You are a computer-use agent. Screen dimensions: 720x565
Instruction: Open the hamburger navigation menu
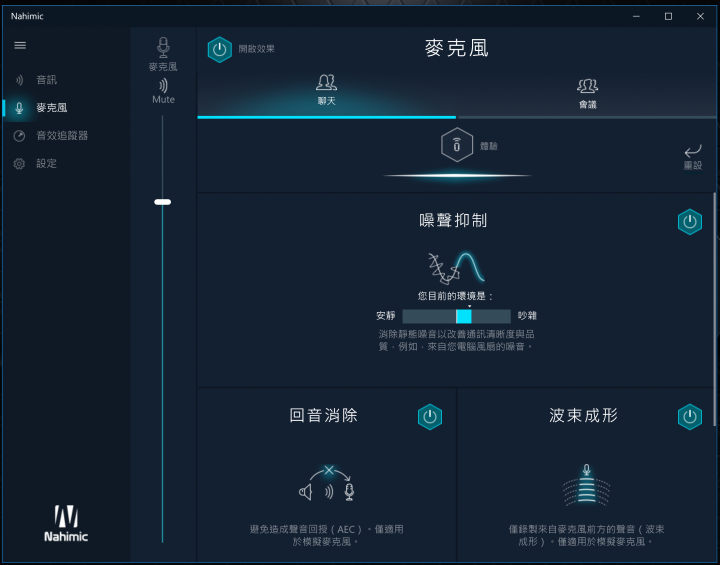pos(20,45)
